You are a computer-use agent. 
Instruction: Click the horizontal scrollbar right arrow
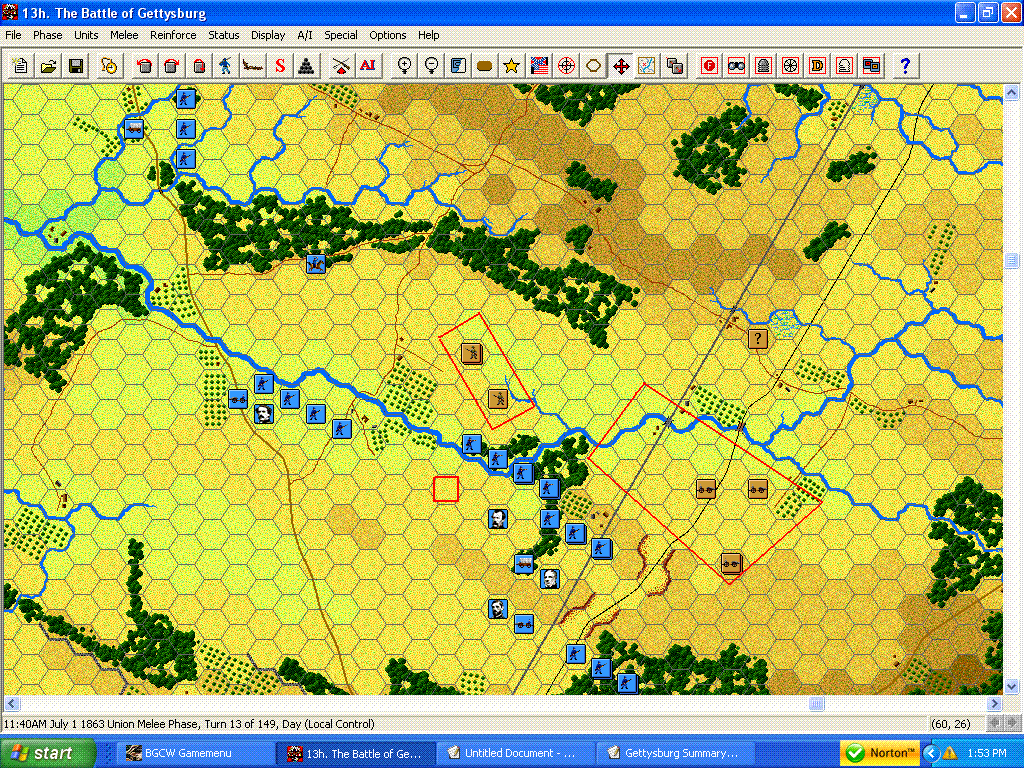pos(994,703)
